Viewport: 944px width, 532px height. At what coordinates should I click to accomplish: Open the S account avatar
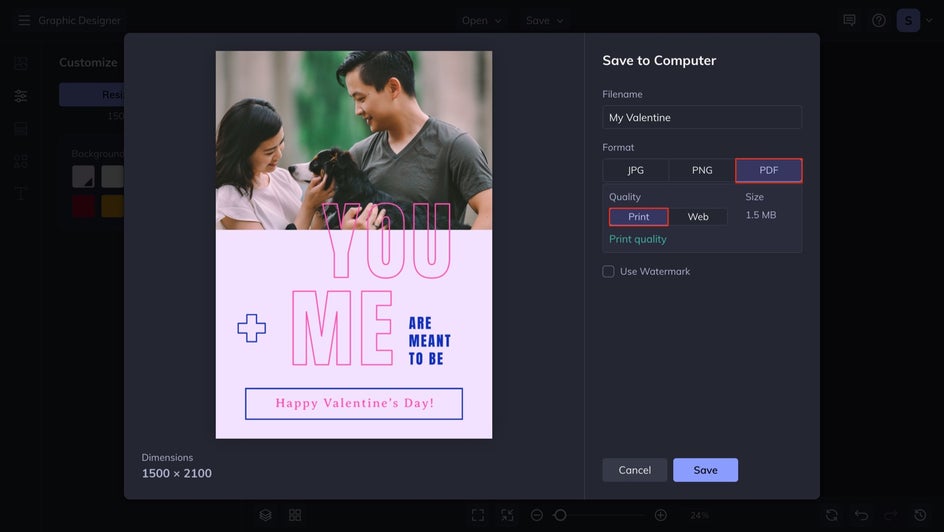908,20
